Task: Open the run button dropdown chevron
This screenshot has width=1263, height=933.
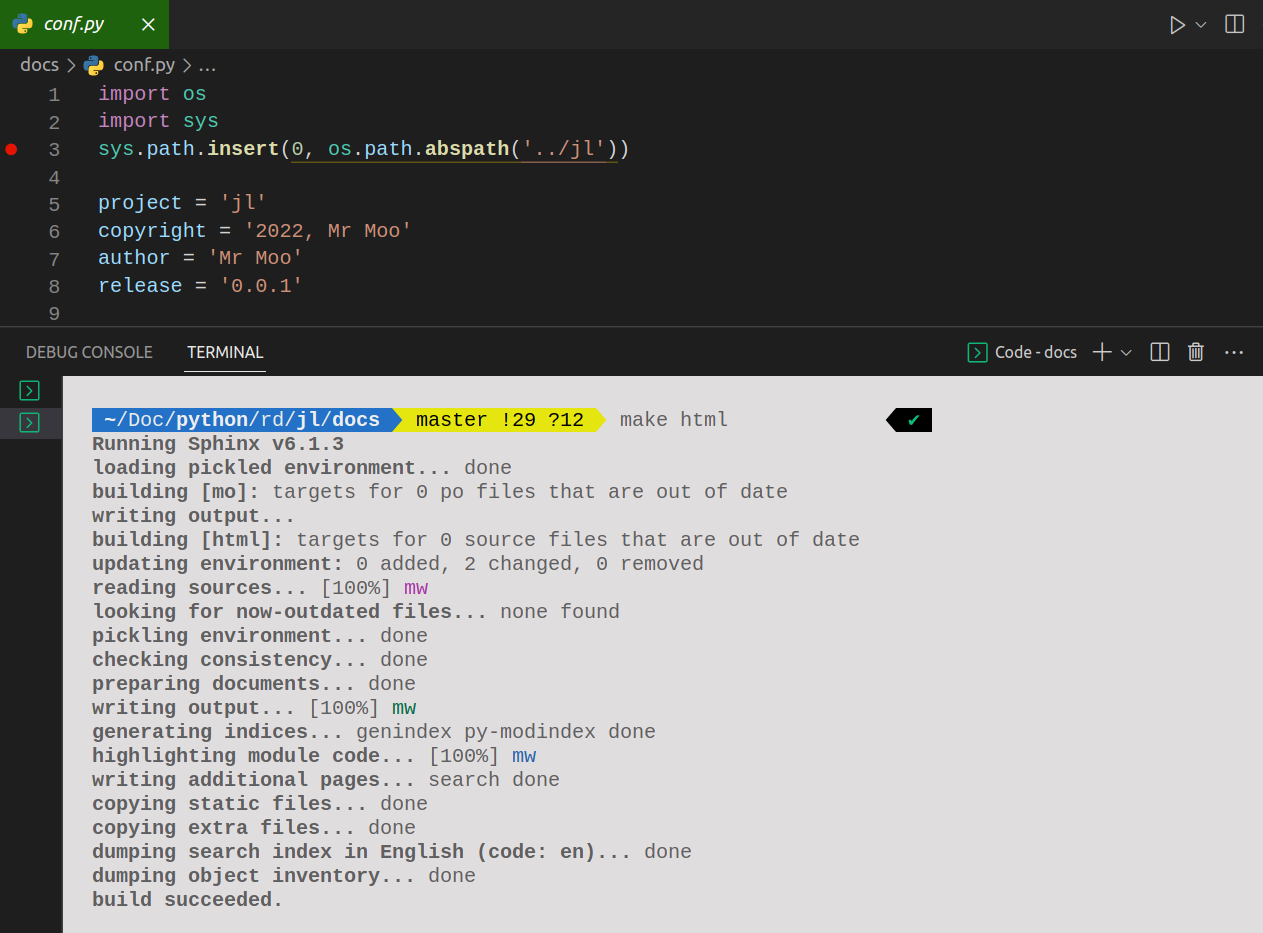Action: (1200, 24)
